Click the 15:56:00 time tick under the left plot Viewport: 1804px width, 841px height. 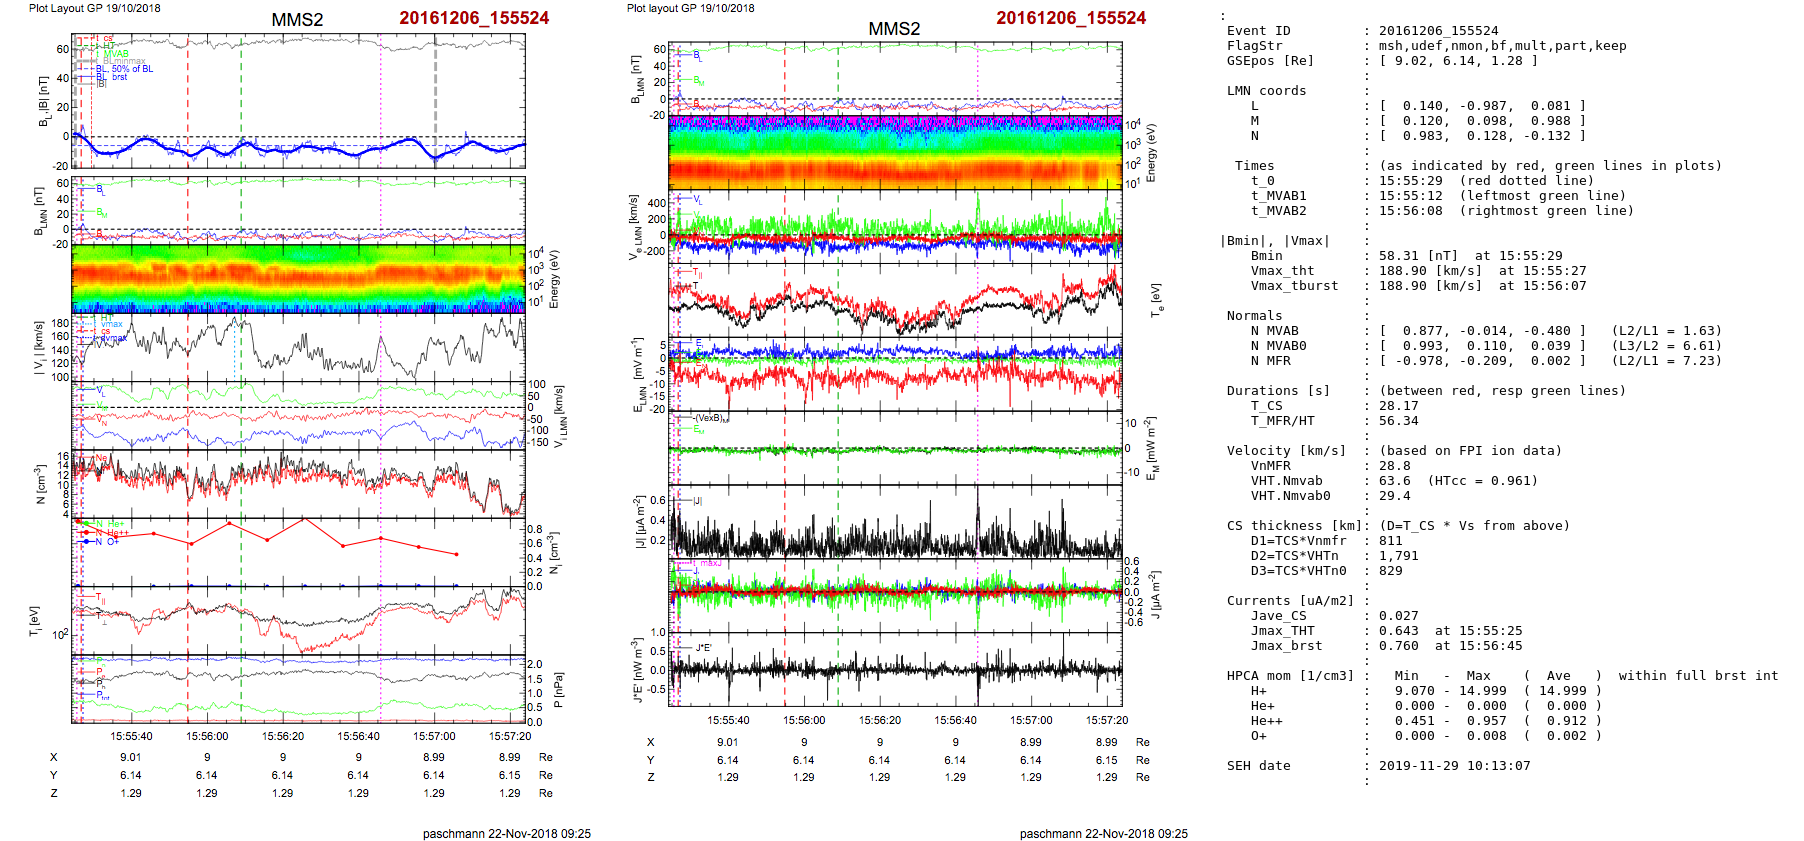(x=207, y=736)
